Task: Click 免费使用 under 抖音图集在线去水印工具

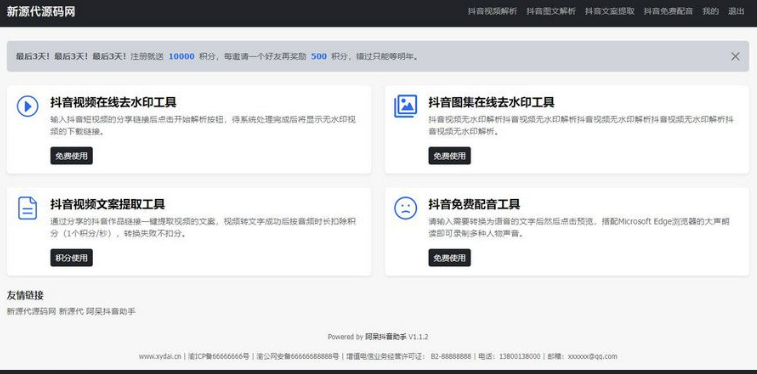Action: tap(449, 156)
